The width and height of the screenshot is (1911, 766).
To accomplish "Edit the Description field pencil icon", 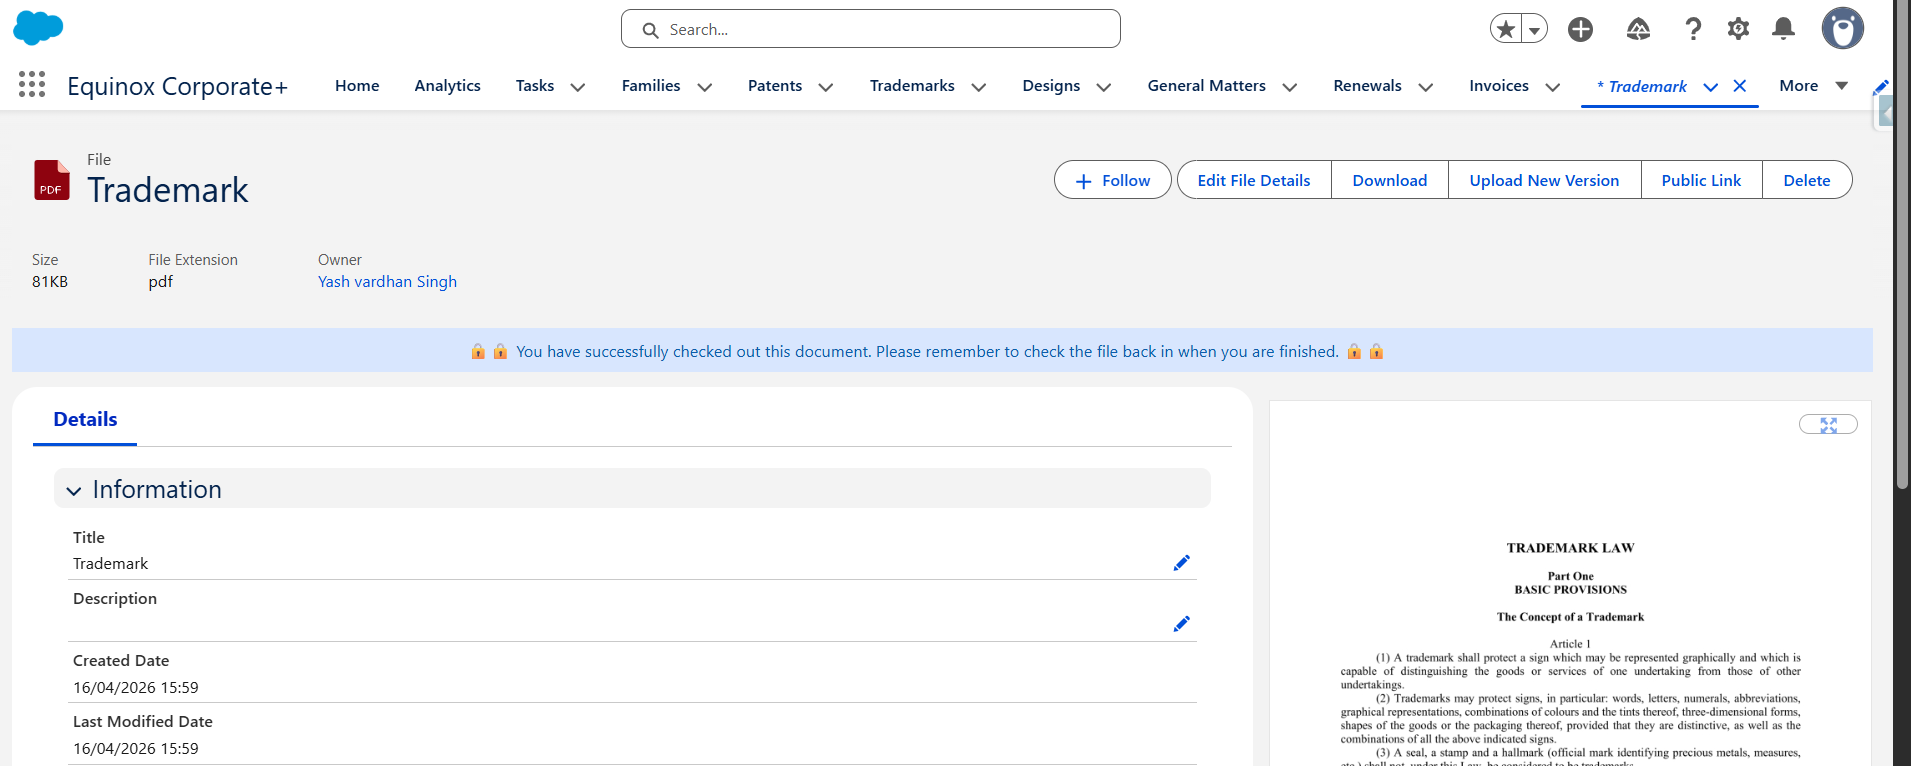I will [1181, 624].
